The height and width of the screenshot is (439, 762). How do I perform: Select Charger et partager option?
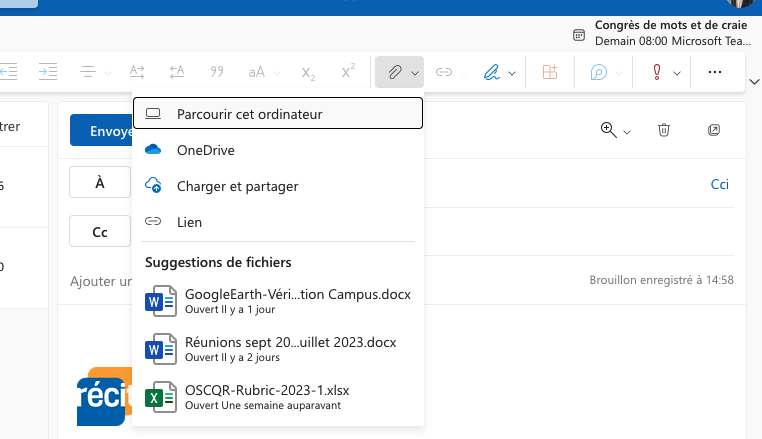coord(277,186)
